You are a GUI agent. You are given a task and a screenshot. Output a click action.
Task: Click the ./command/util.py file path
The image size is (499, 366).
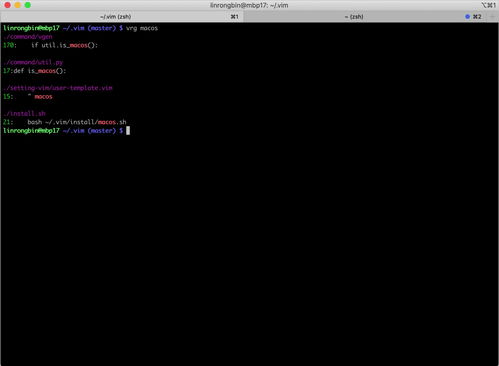33,62
